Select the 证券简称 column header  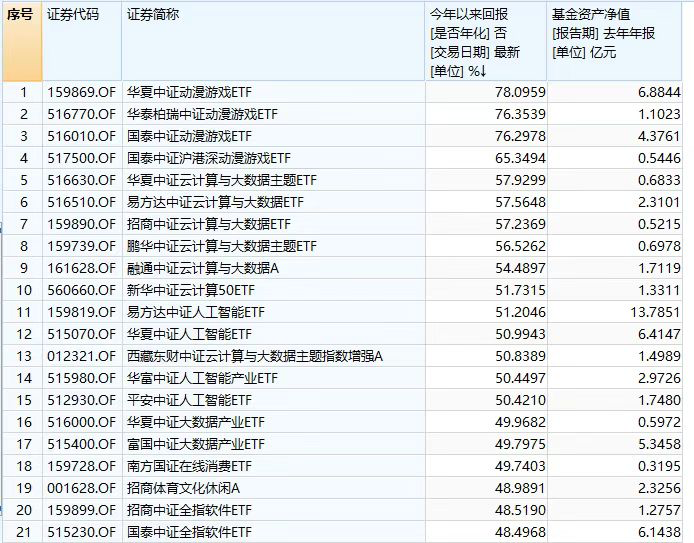coord(273,41)
